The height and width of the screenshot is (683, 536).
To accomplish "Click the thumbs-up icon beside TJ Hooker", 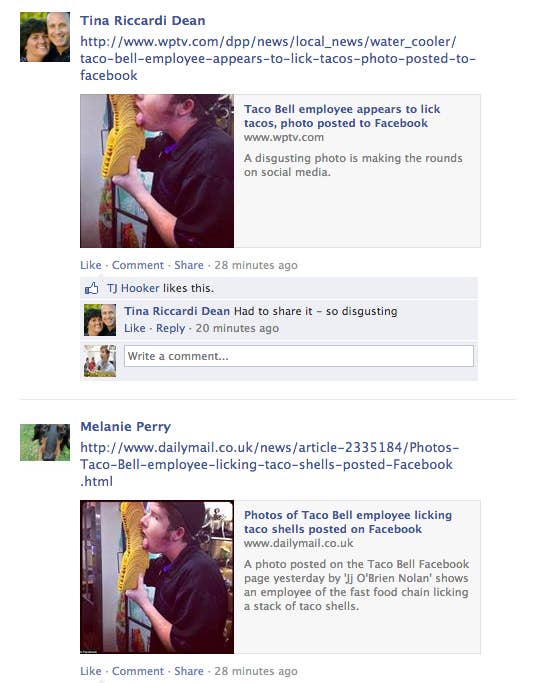I will click(91, 288).
